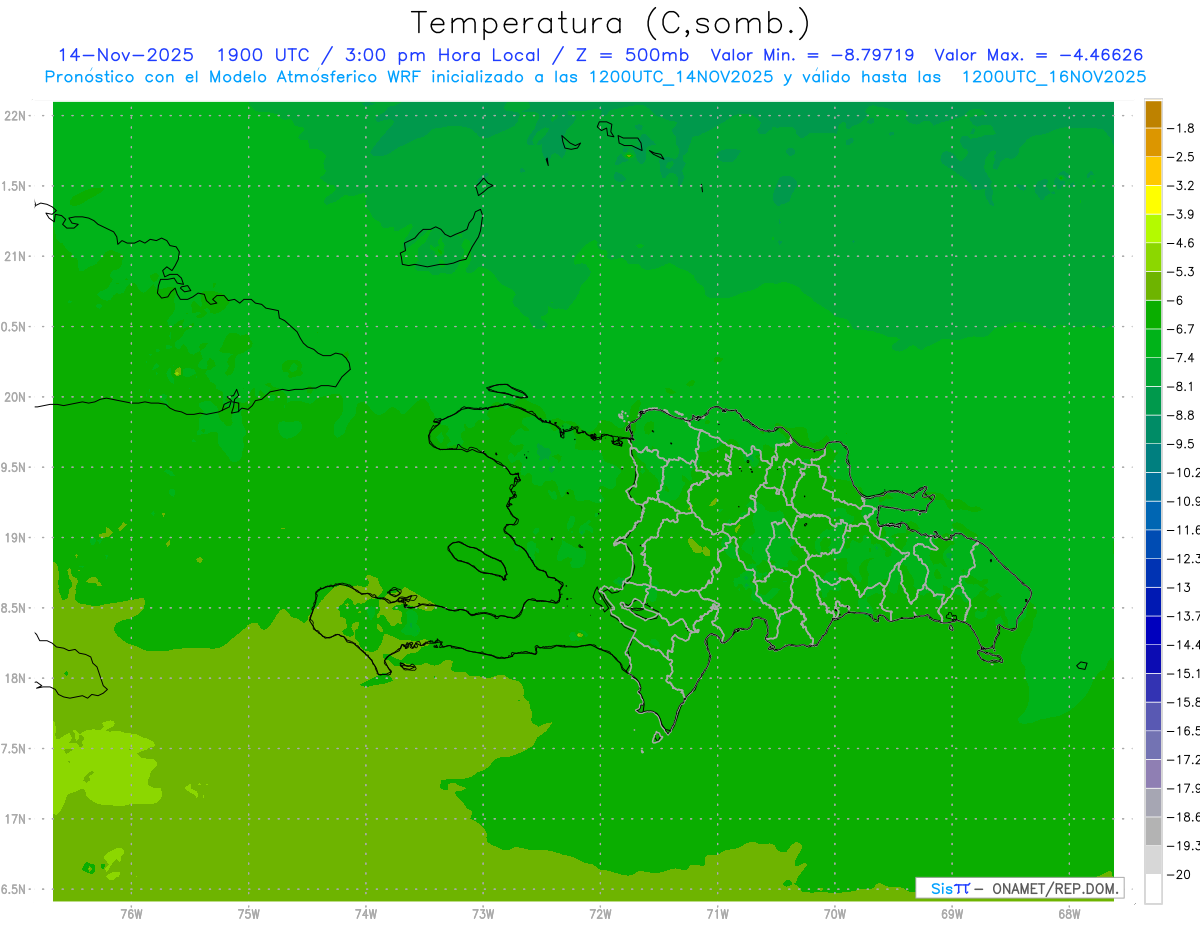
Task: Click 'Valor Max. = -4.46626' text
Action: (1038, 55)
